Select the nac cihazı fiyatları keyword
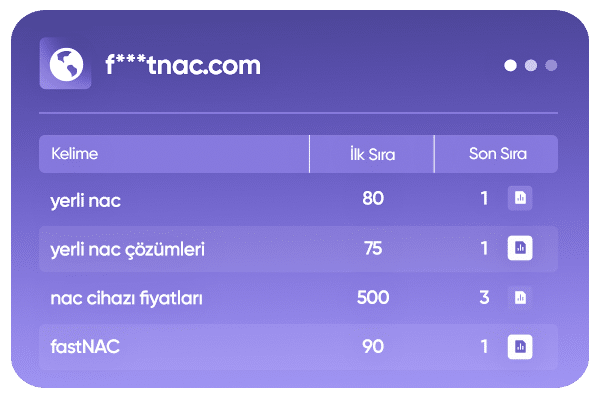The height and width of the screenshot is (400, 600). click(x=128, y=297)
